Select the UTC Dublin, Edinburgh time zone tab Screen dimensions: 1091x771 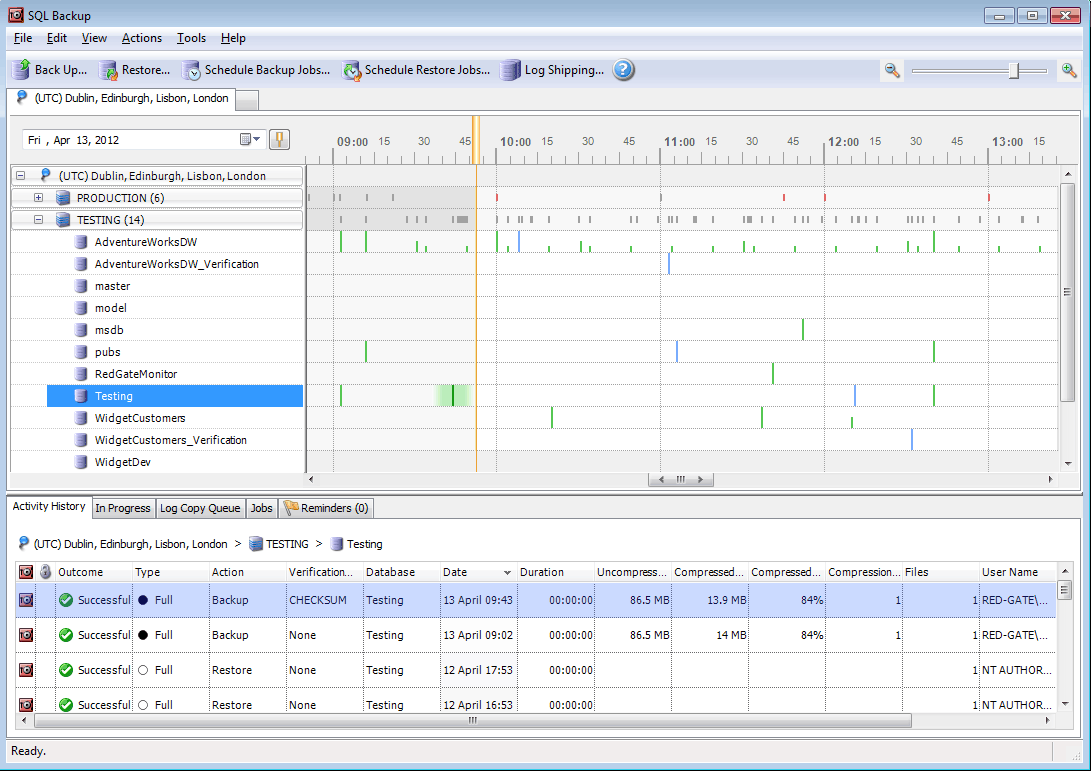(x=122, y=98)
